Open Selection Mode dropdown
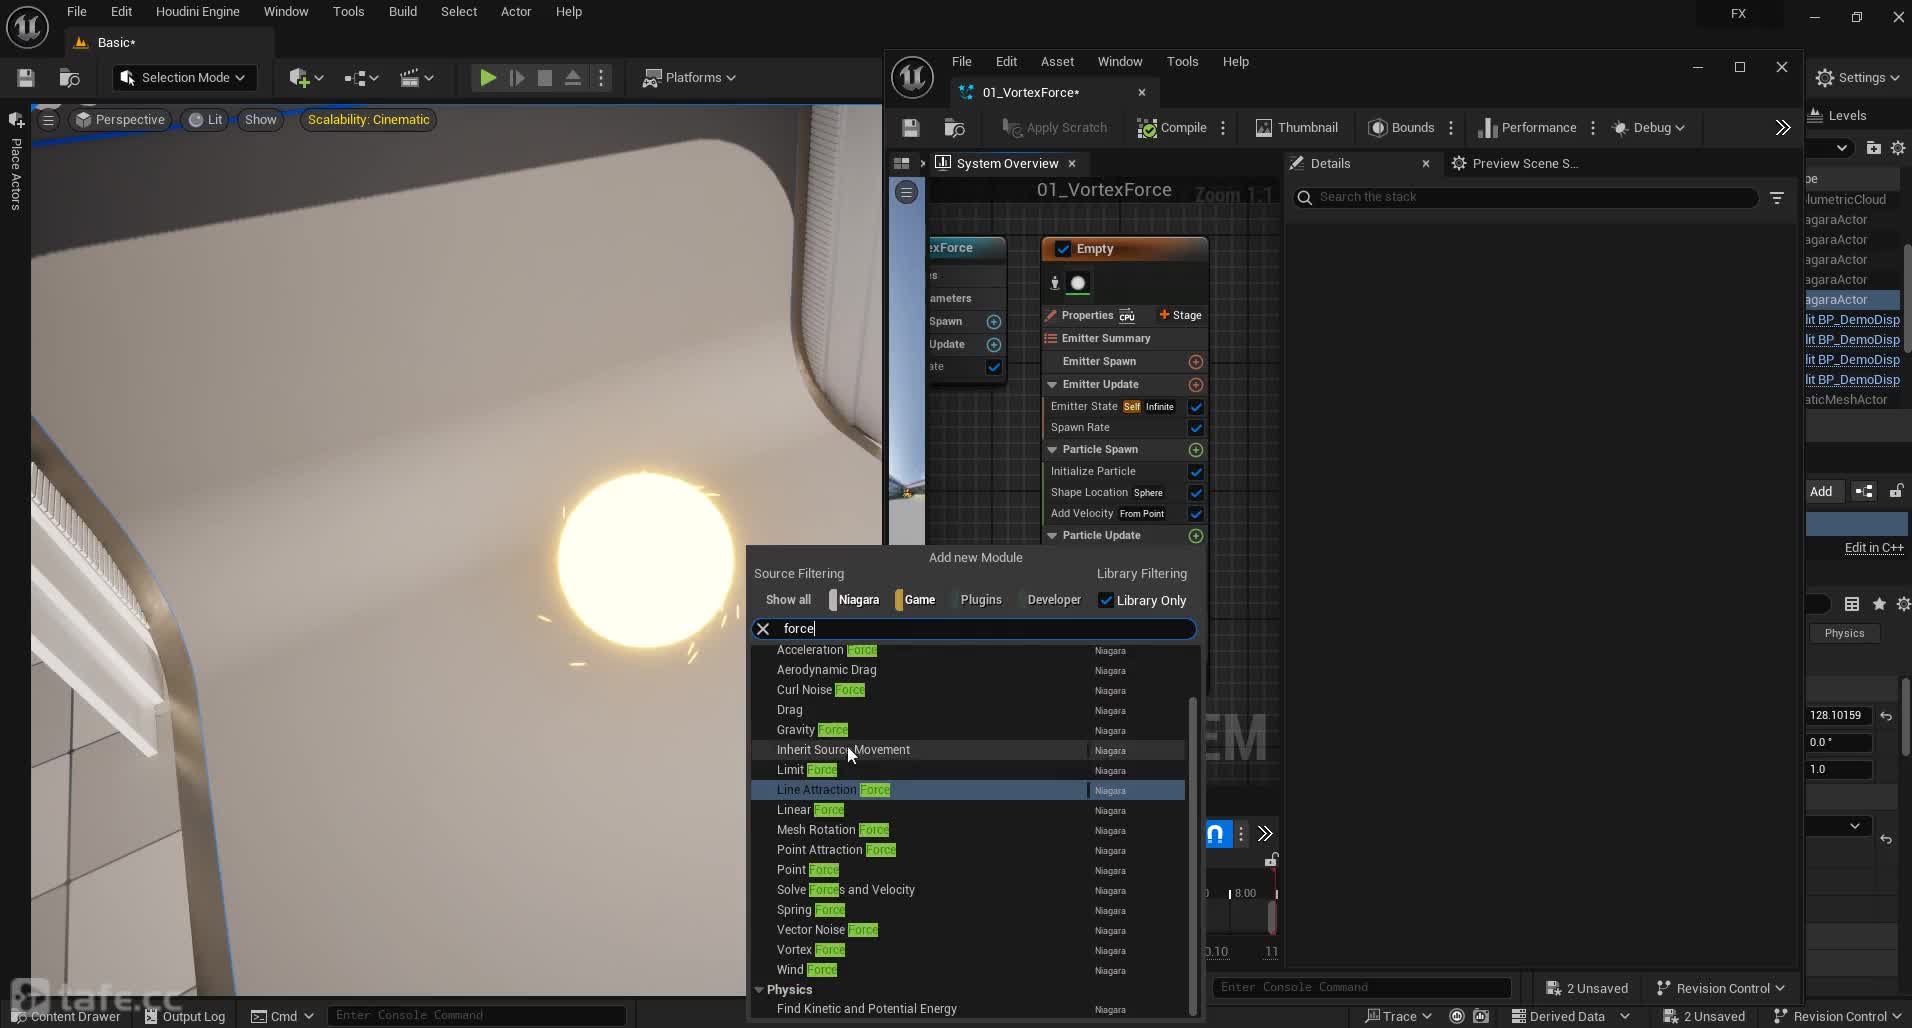This screenshot has width=1912, height=1028. coord(183,78)
